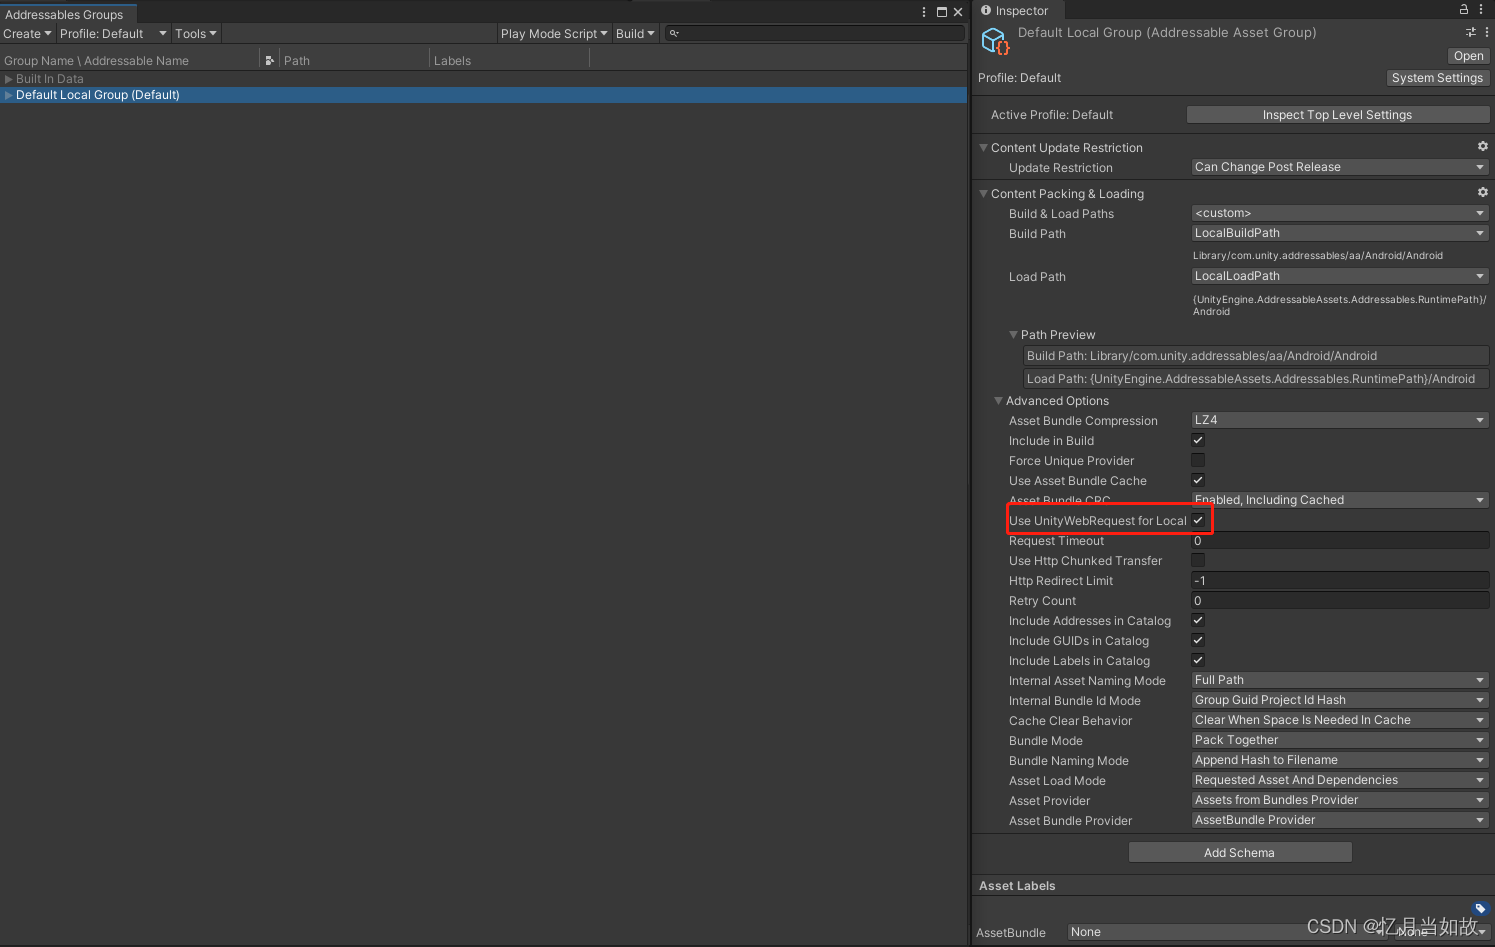Toggle the Inspector lock icon
This screenshot has height=947, width=1495.
(1464, 9)
